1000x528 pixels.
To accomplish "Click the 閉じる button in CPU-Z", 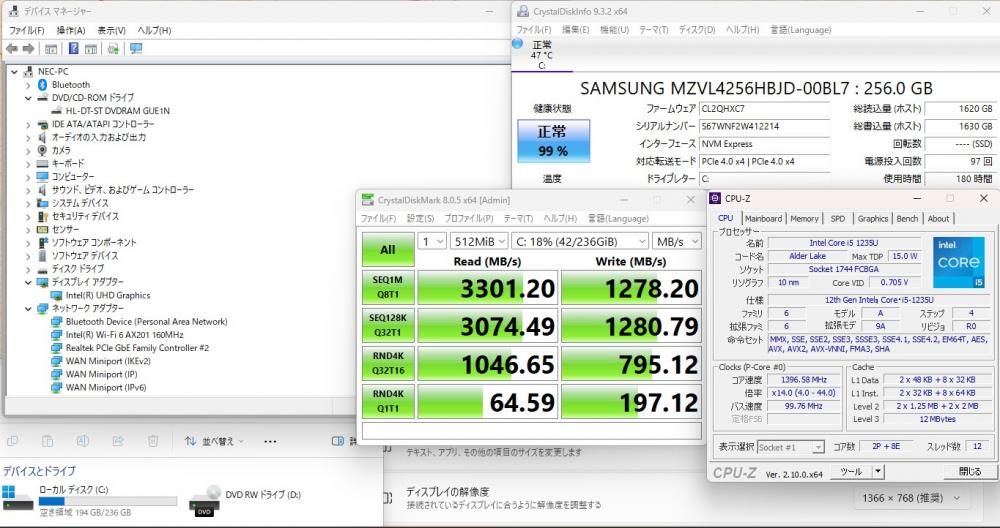I will pos(970,472).
